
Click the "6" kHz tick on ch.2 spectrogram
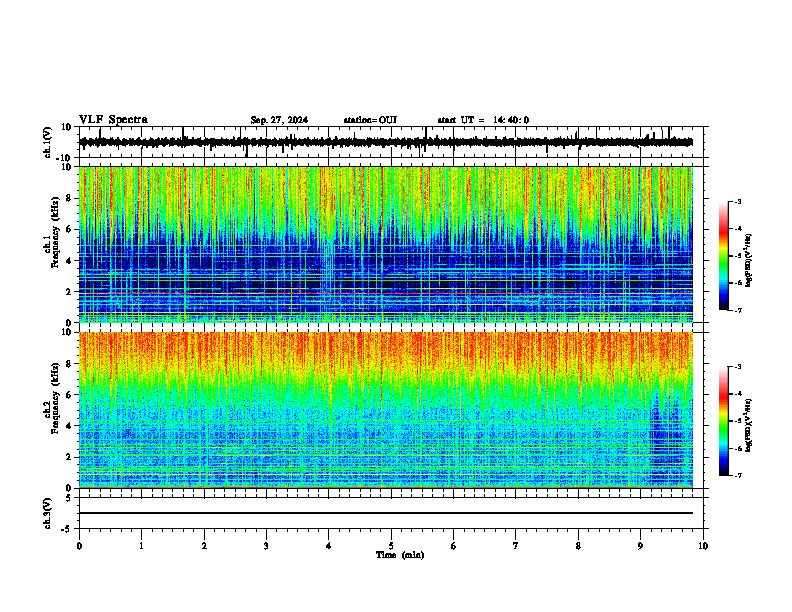tap(70, 395)
